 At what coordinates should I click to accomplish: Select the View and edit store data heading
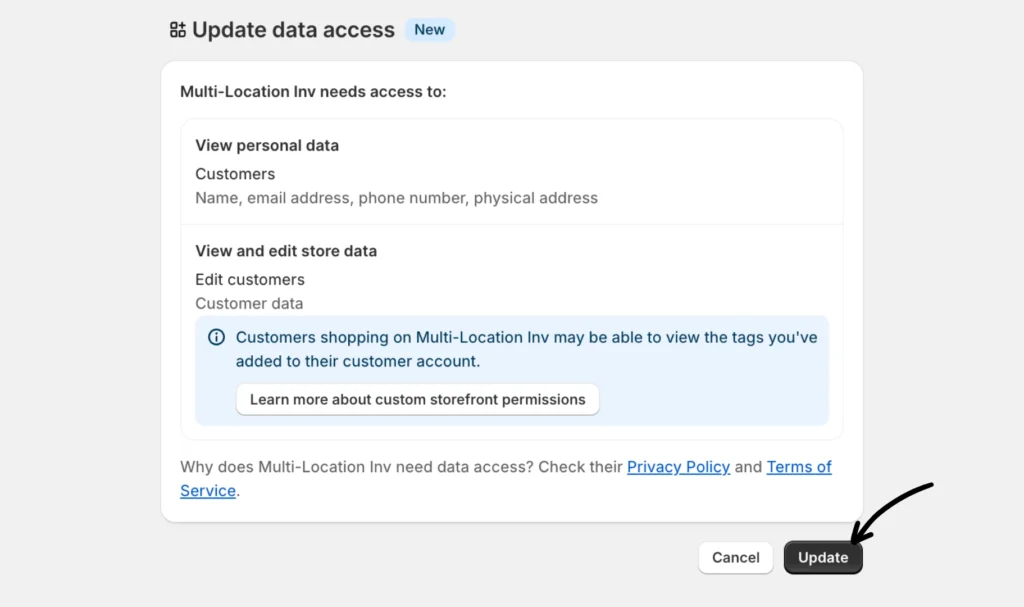tap(286, 251)
